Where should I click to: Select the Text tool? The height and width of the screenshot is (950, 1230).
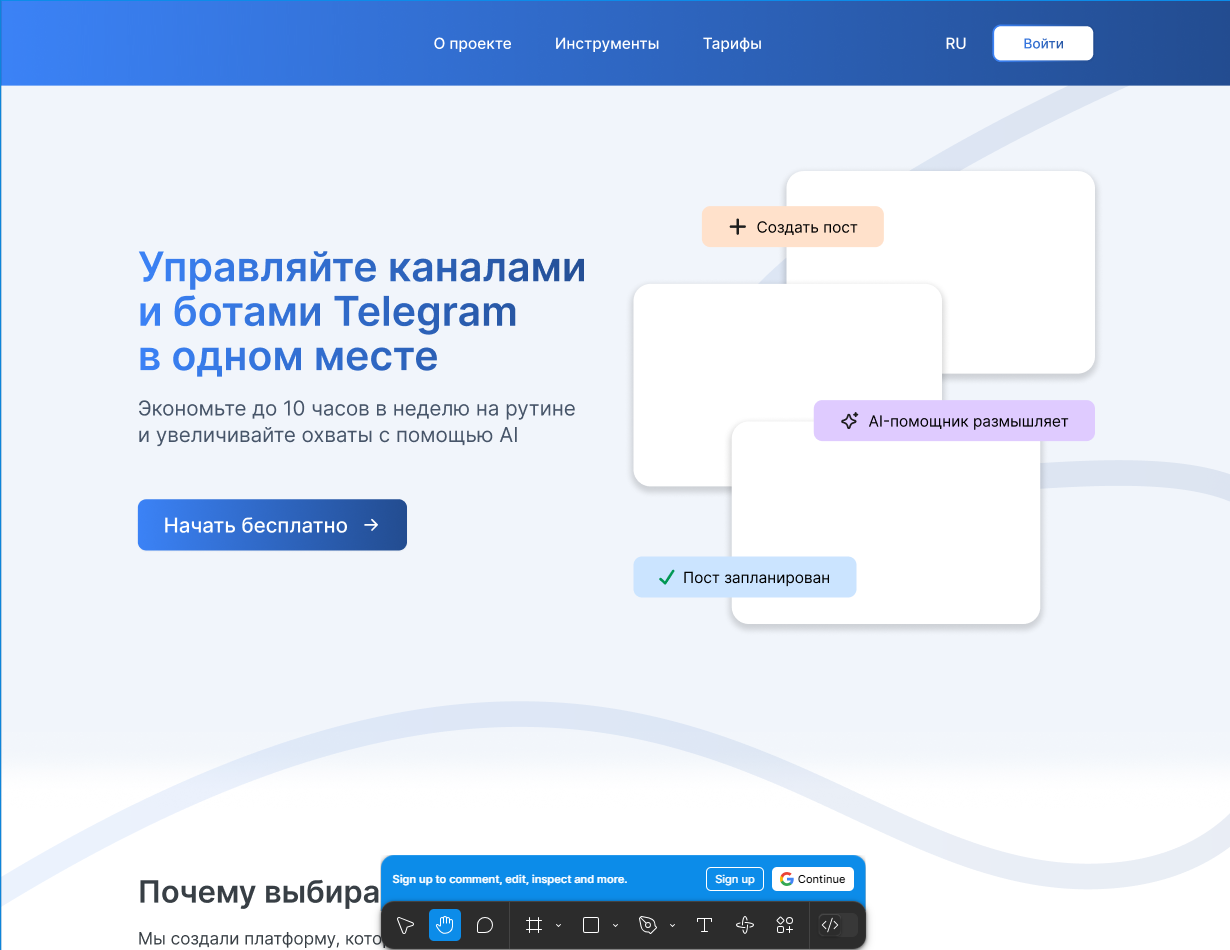pos(704,925)
